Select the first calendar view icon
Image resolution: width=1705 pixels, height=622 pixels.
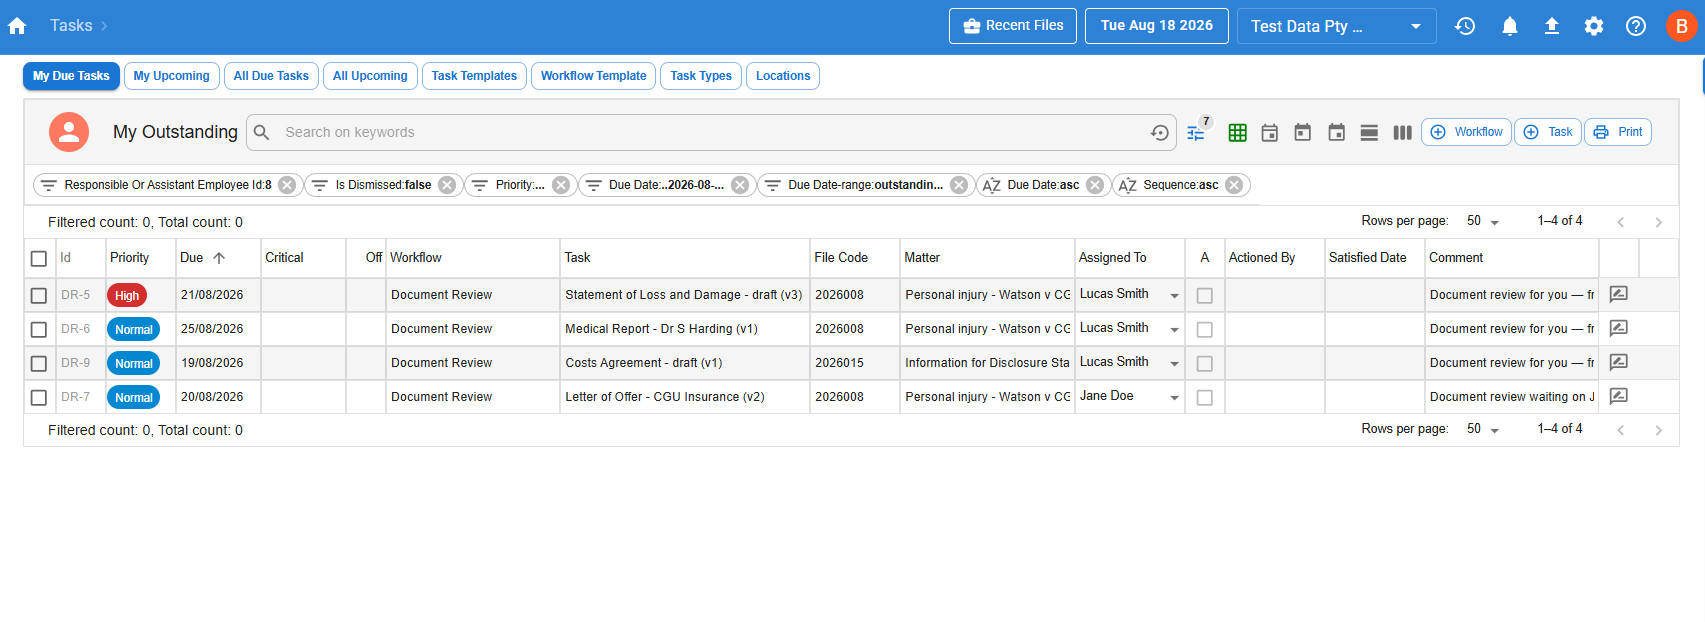[x=1270, y=132]
